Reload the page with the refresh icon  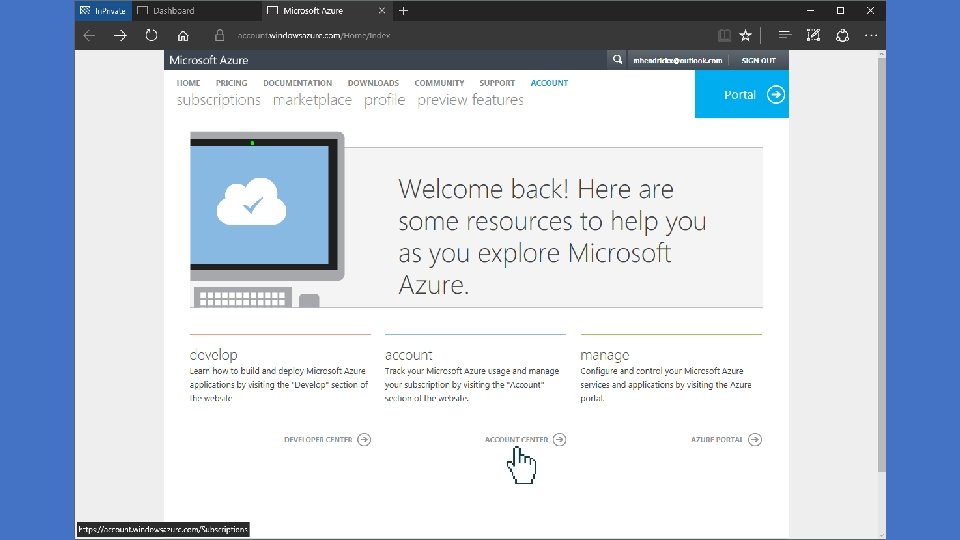coord(151,36)
